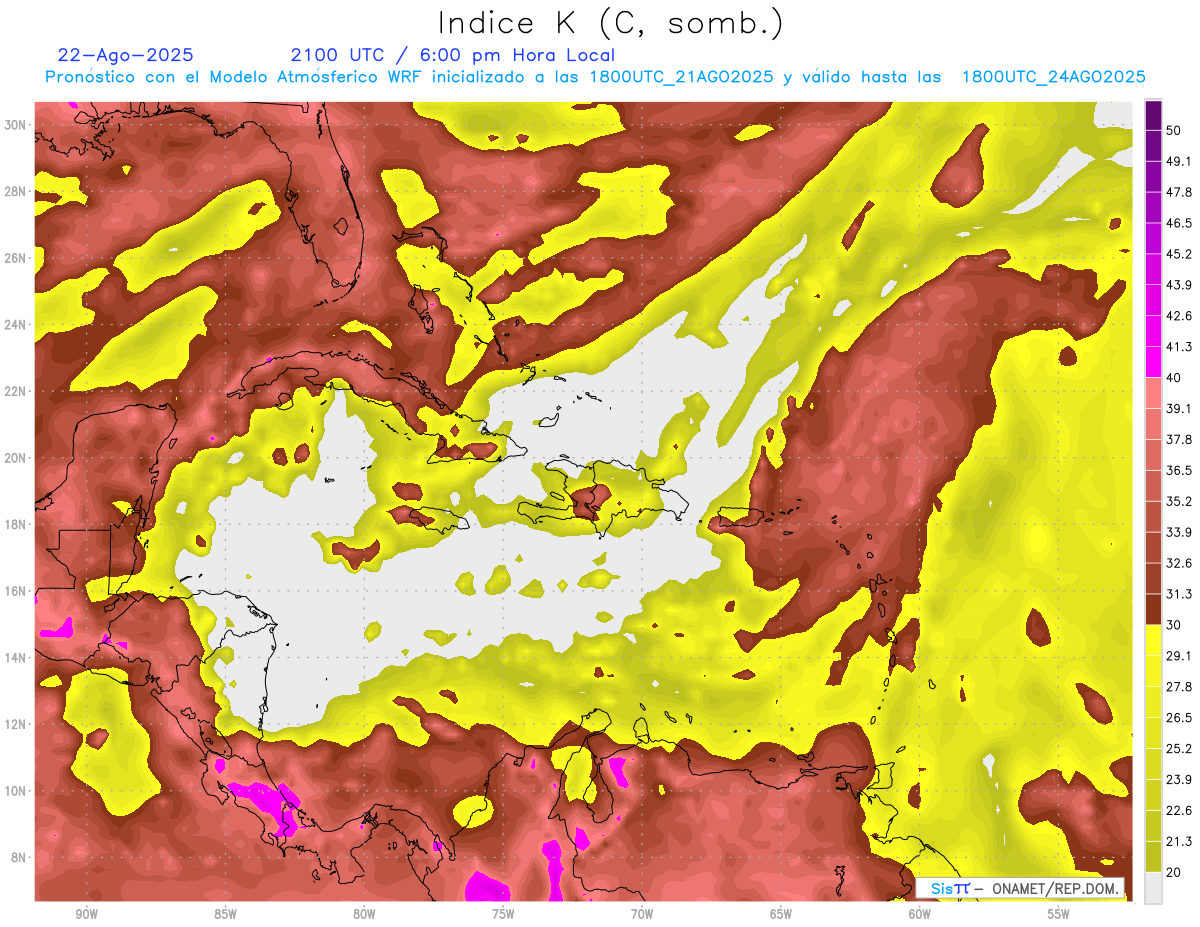The width and height of the screenshot is (1200, 927).
Task: Click the 30N latitude label
Action: (15, 125)
